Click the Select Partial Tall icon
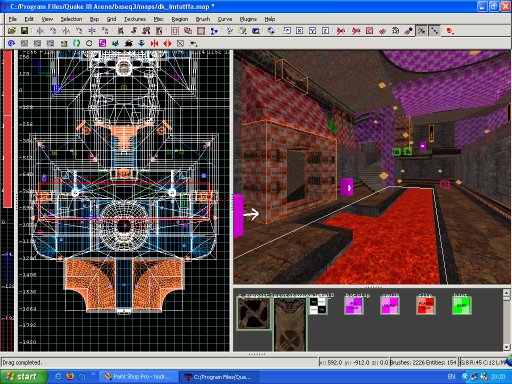Viewport: 512px width, 384px height. (x=146, y=31)
